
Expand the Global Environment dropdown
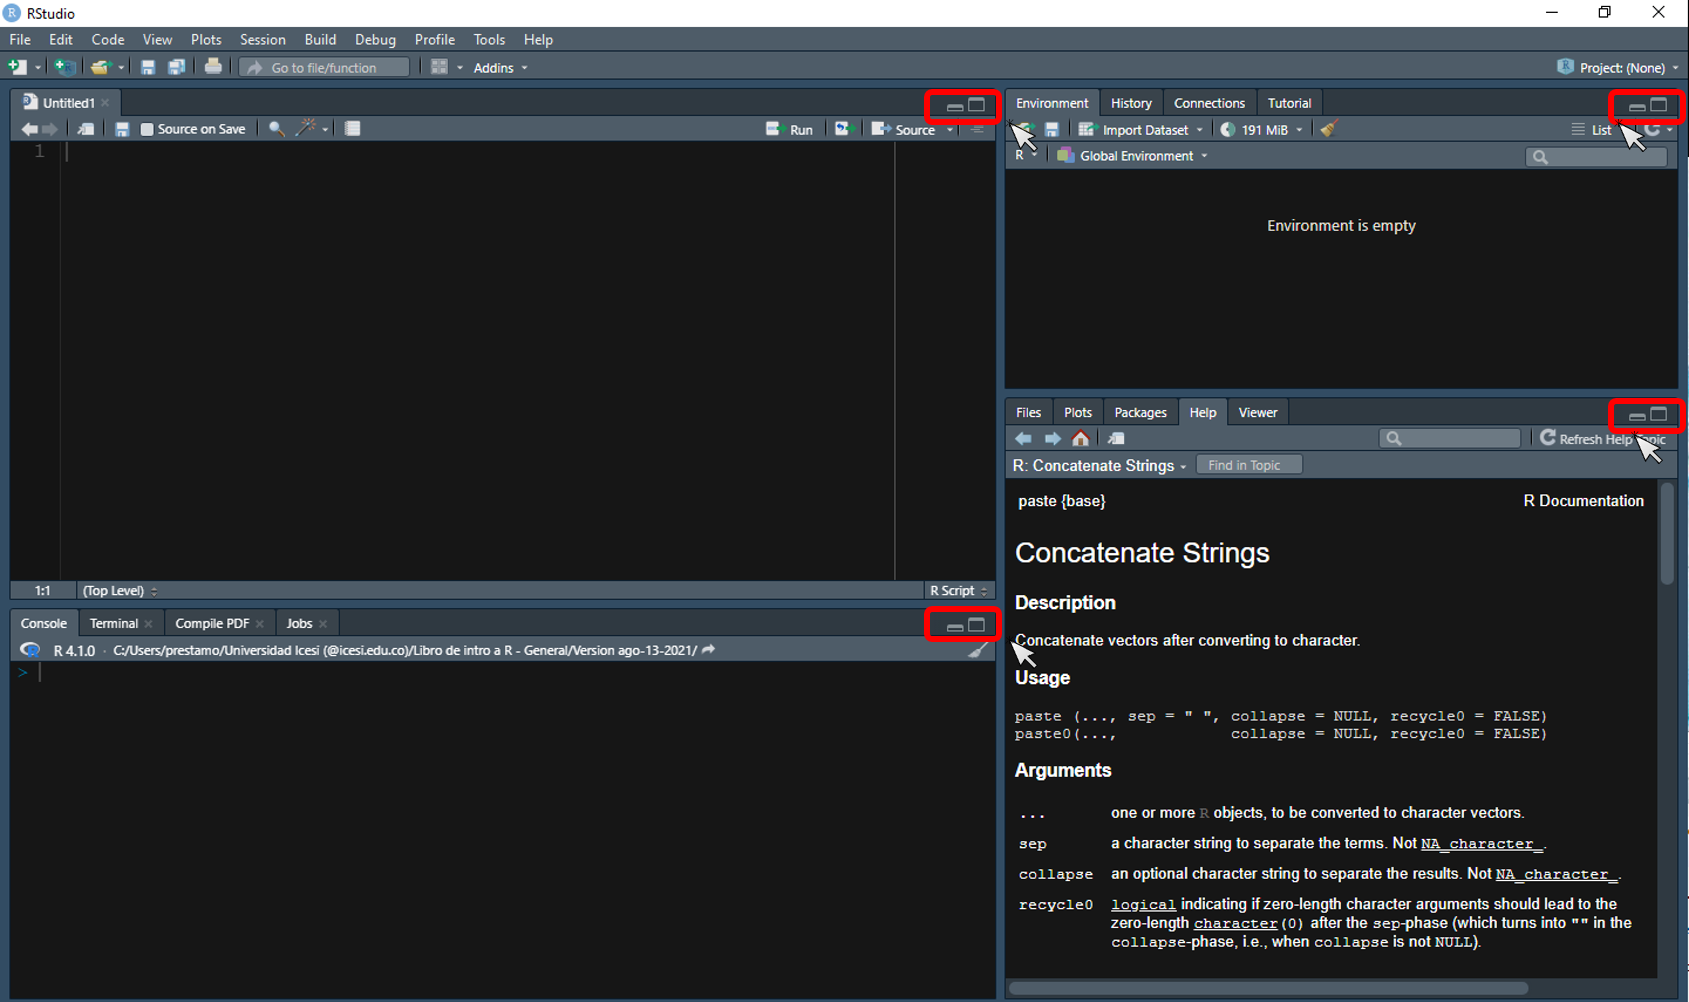point(1136,156)
